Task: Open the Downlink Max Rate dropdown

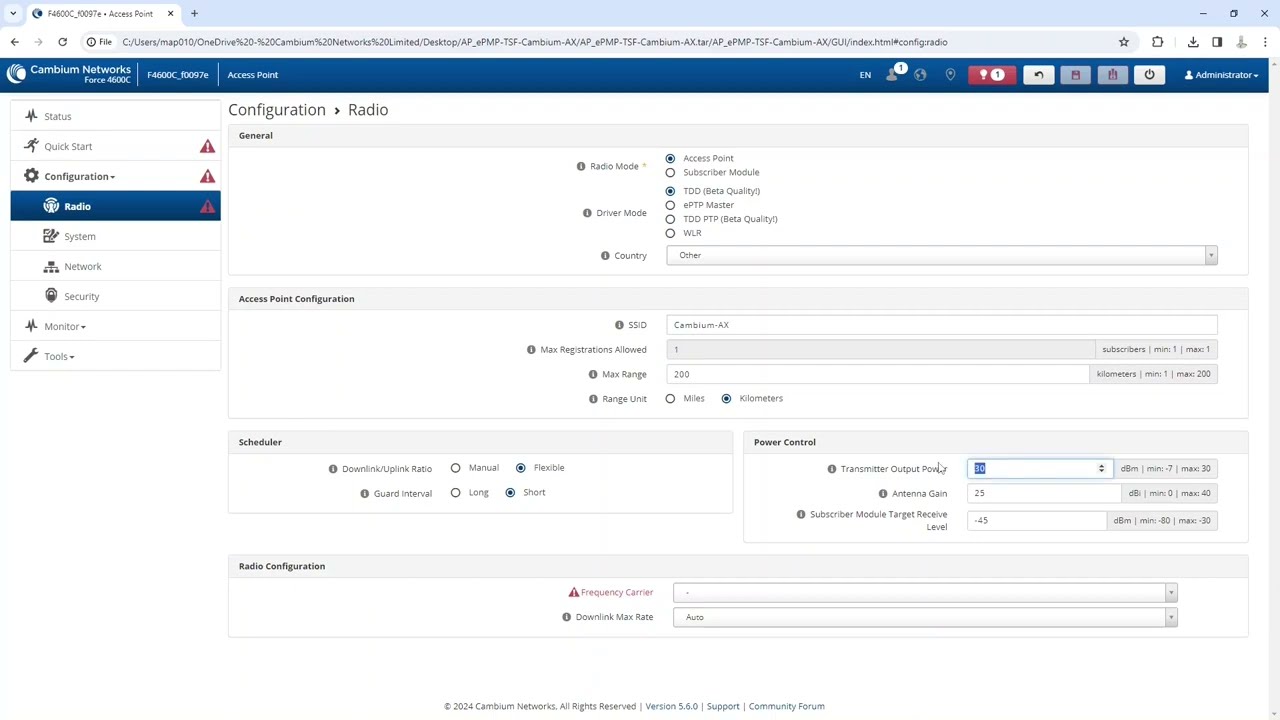Action: 925,617
